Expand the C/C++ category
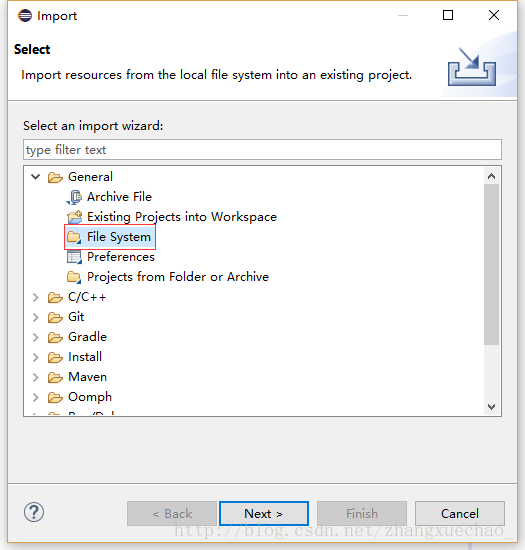The width and height of the screenshot is (525, 550). click(35, 297)
